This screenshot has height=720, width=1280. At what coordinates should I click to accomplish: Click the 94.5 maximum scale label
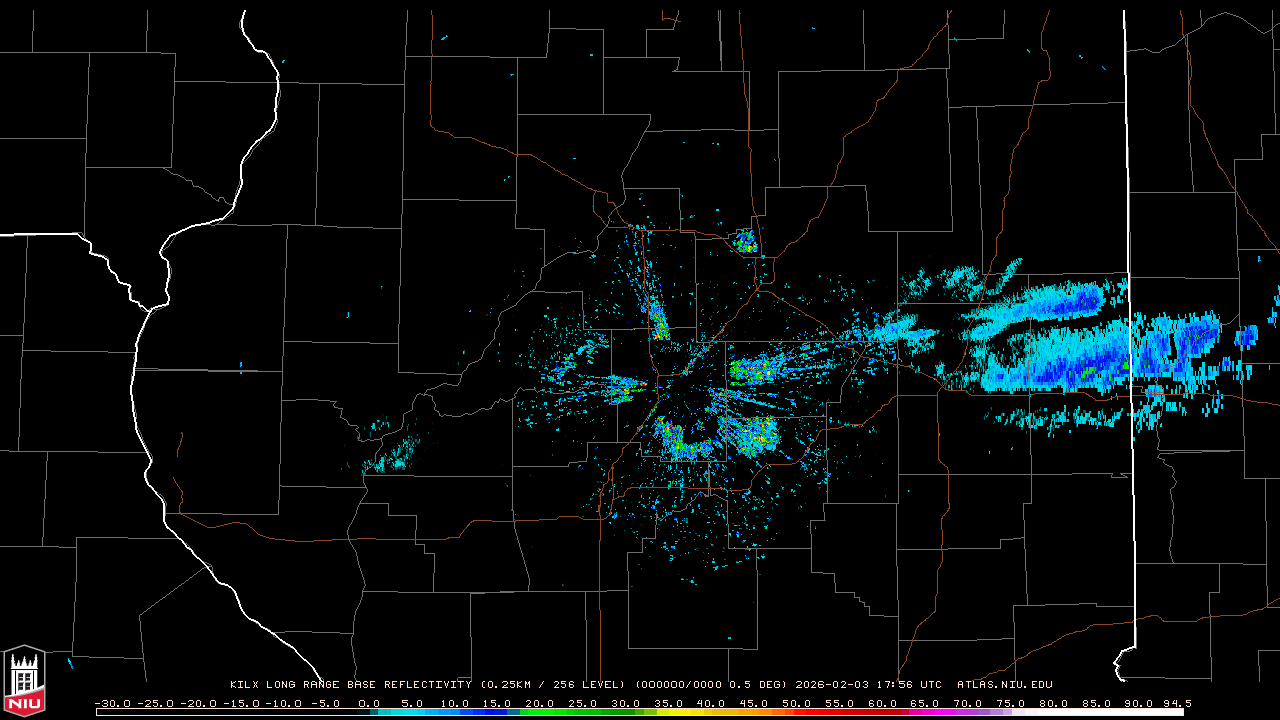pyautogui.click(x=1176, y=704)
